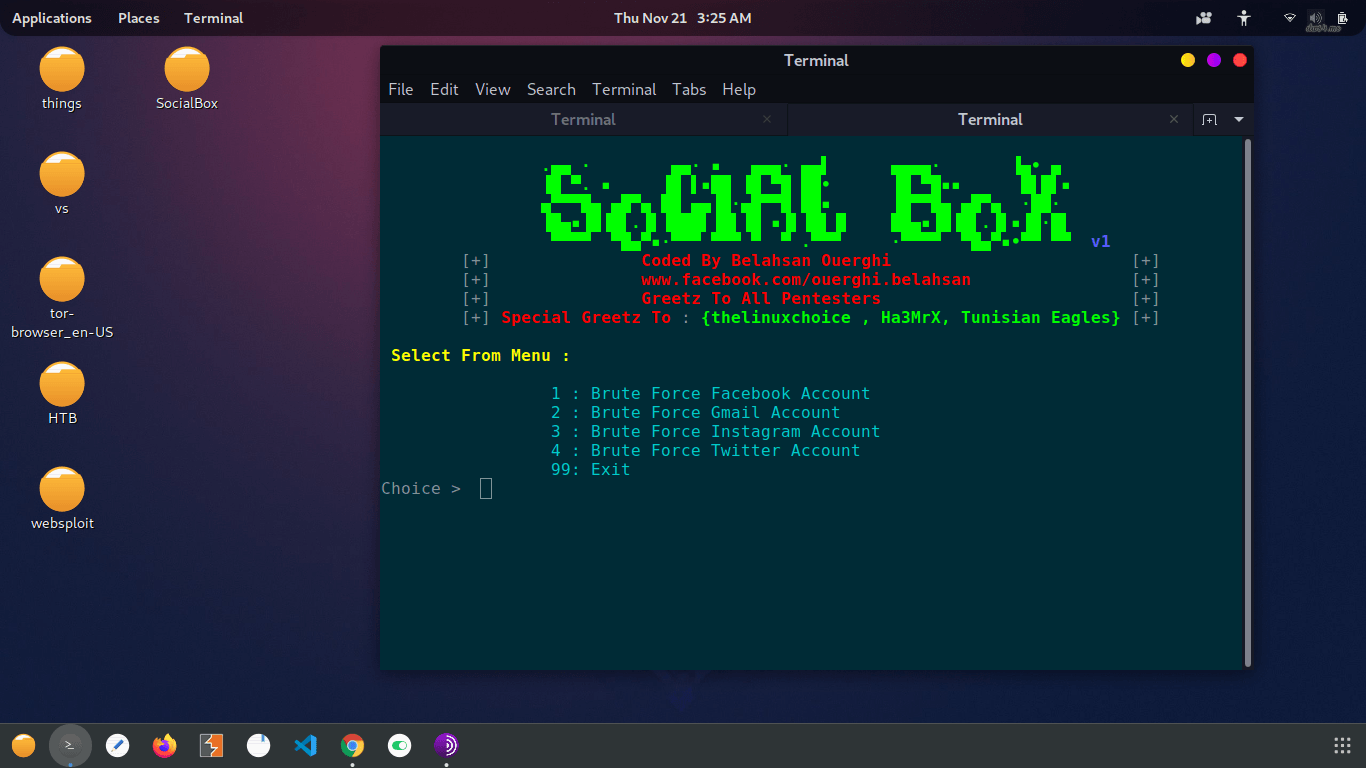Viewport: 1366px width, 768px height.
Task: Close the active second Terminal tab
Action: click(x=1174, y=119)
